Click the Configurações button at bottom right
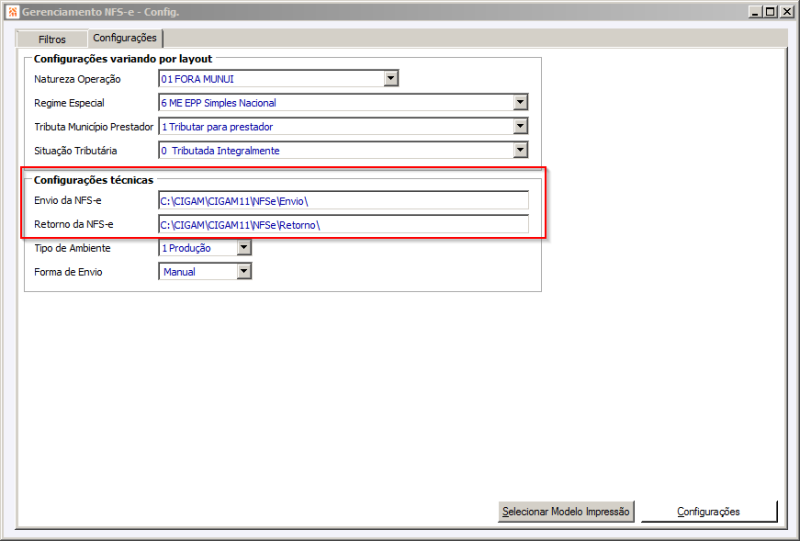 pyautogui.click(x=709, y=511)
